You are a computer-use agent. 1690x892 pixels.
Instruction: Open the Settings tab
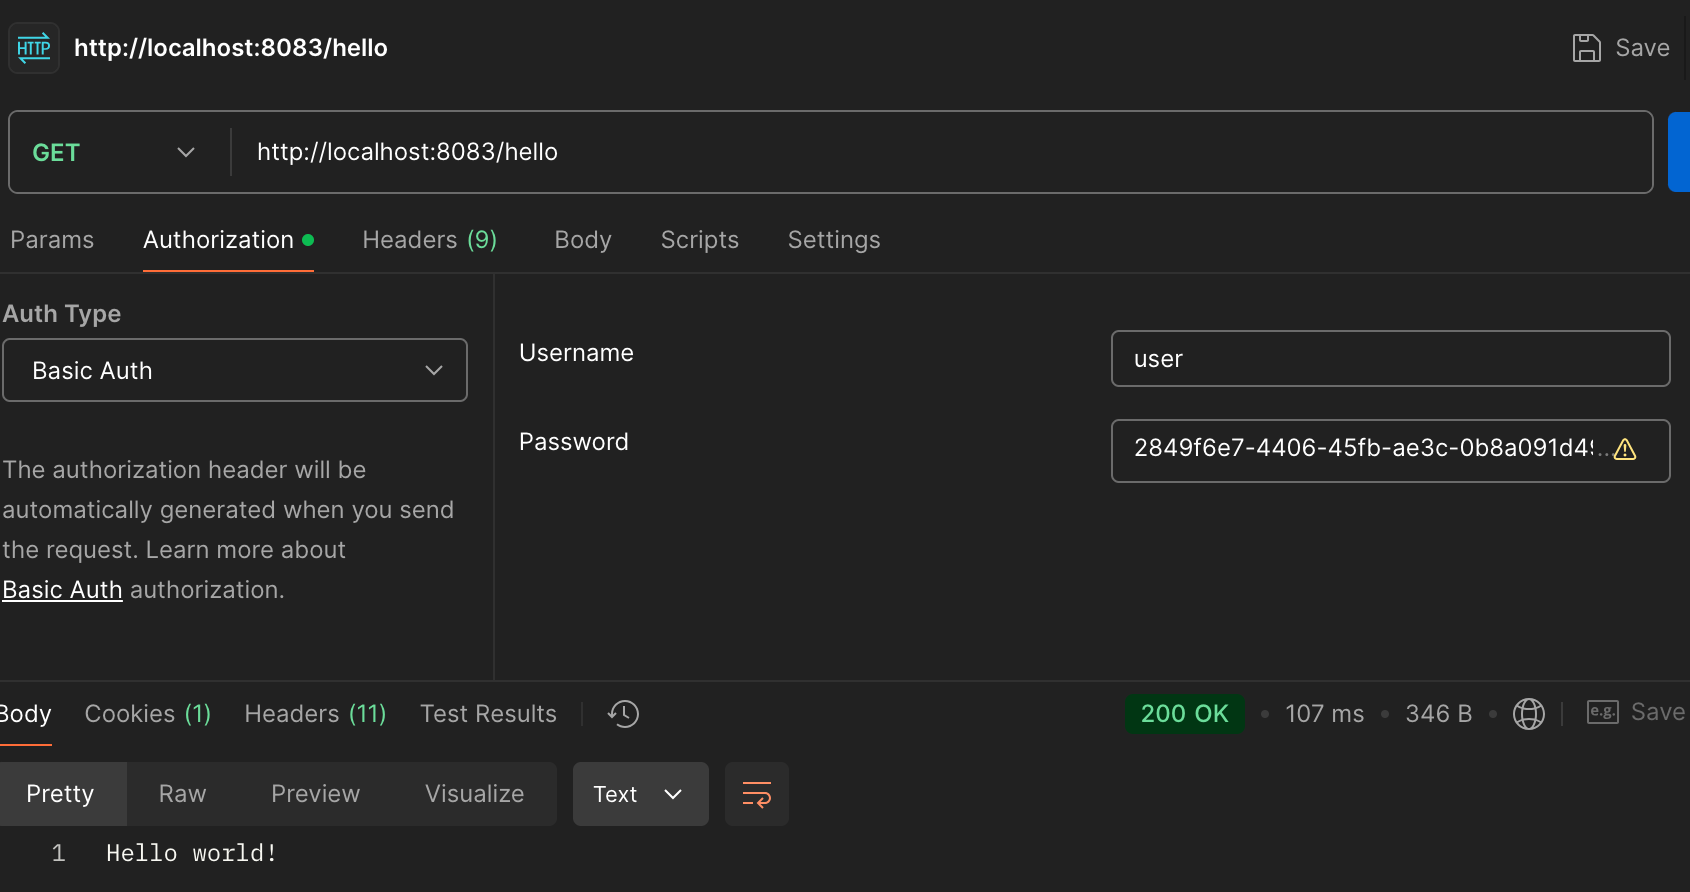coord(834,240)
